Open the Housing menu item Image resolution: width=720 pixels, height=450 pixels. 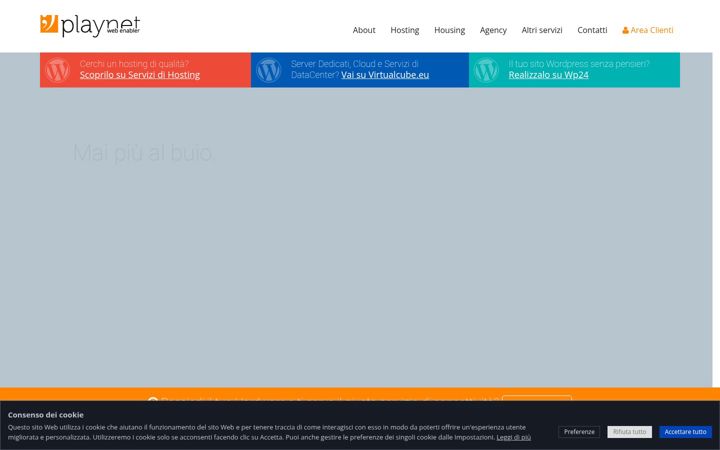(x=450, y=30)
